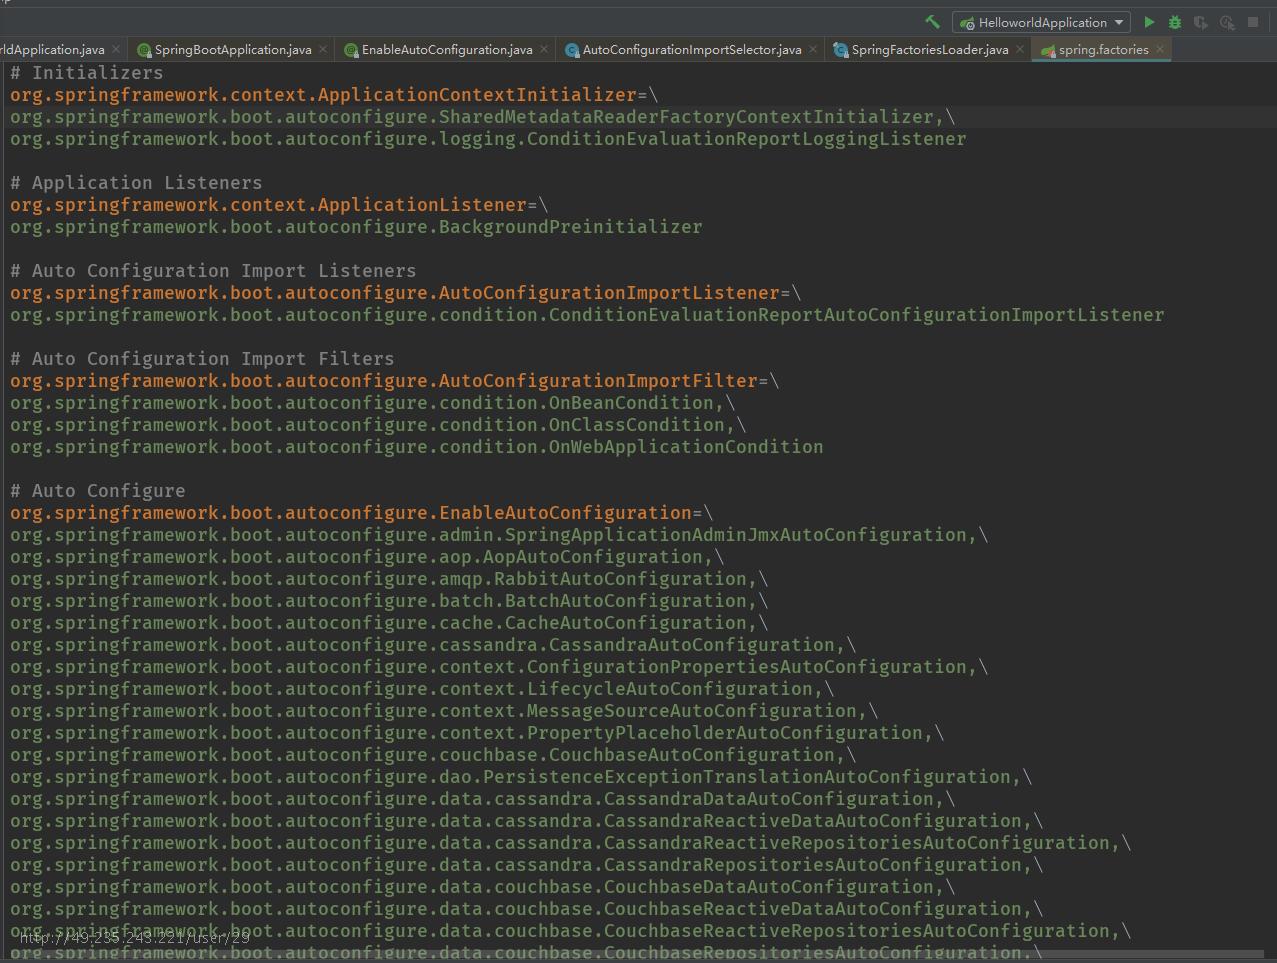Viewport: 1277px width, 963px height.
Task: Click the ConditionEvaluationReportLoggingListener line
Action: 488,139
